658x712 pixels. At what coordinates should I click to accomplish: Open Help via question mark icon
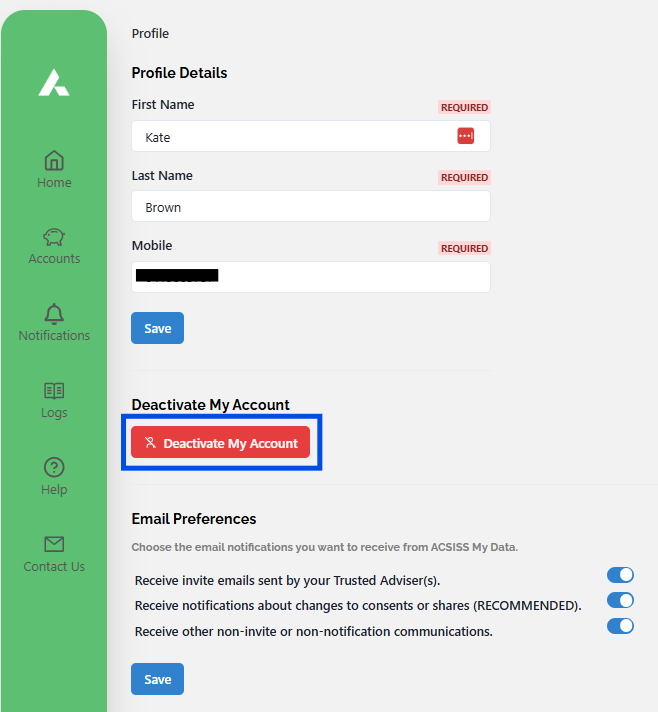point(54,467)
